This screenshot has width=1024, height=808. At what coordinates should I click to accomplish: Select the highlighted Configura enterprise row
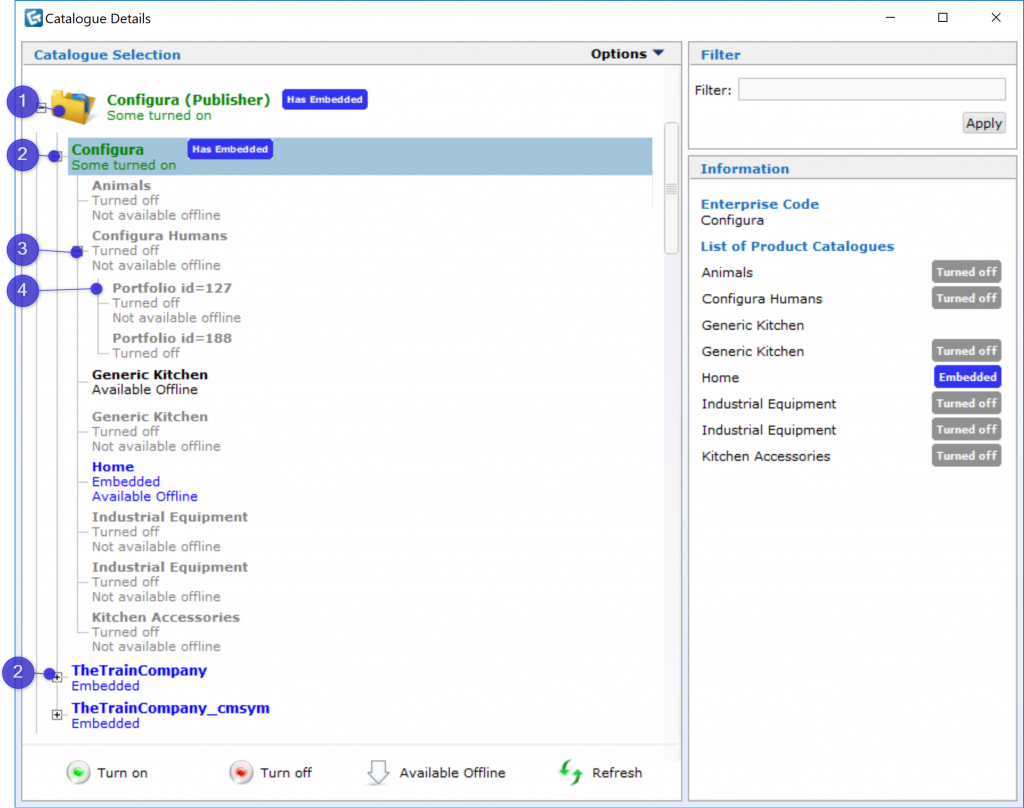coord(360,156)
